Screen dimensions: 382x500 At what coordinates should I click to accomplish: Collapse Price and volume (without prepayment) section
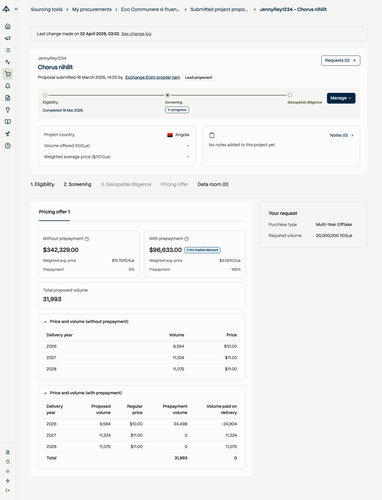(x=45, y=322)
